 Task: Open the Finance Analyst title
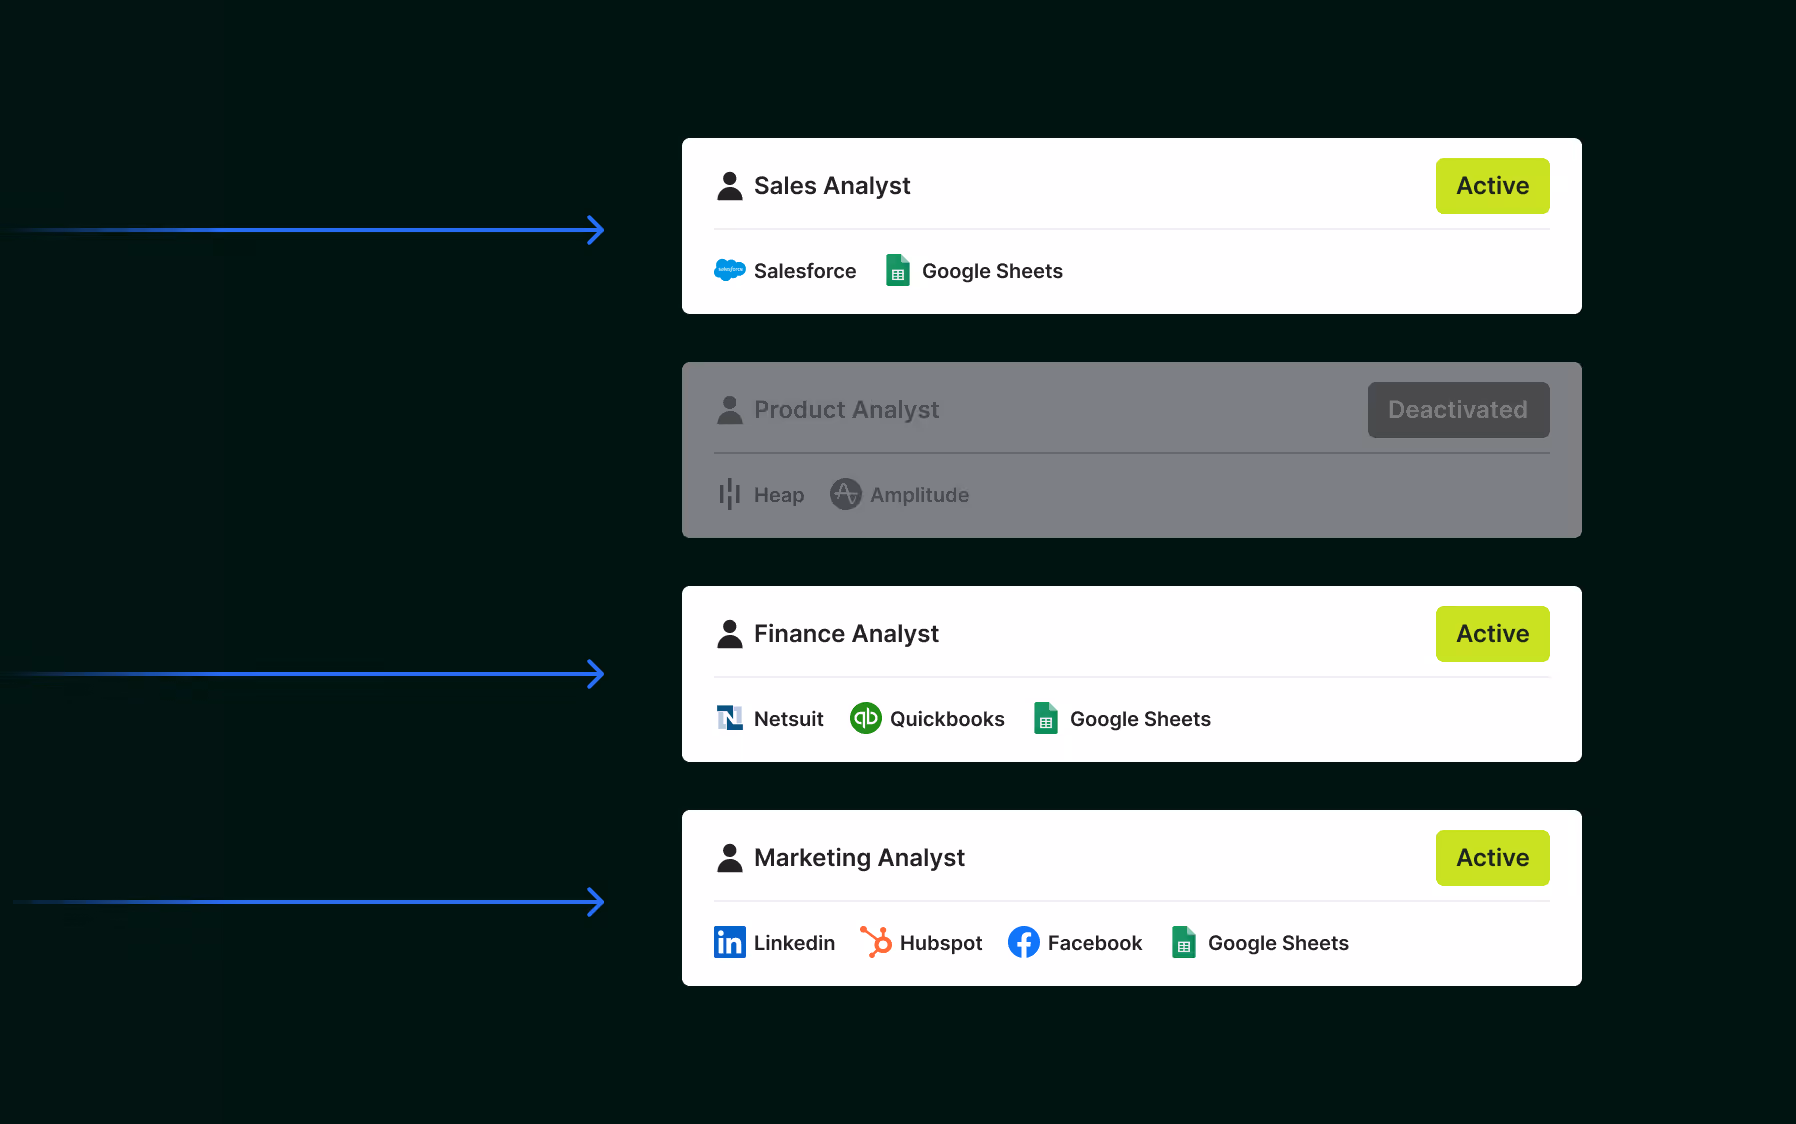pos(845,634)
